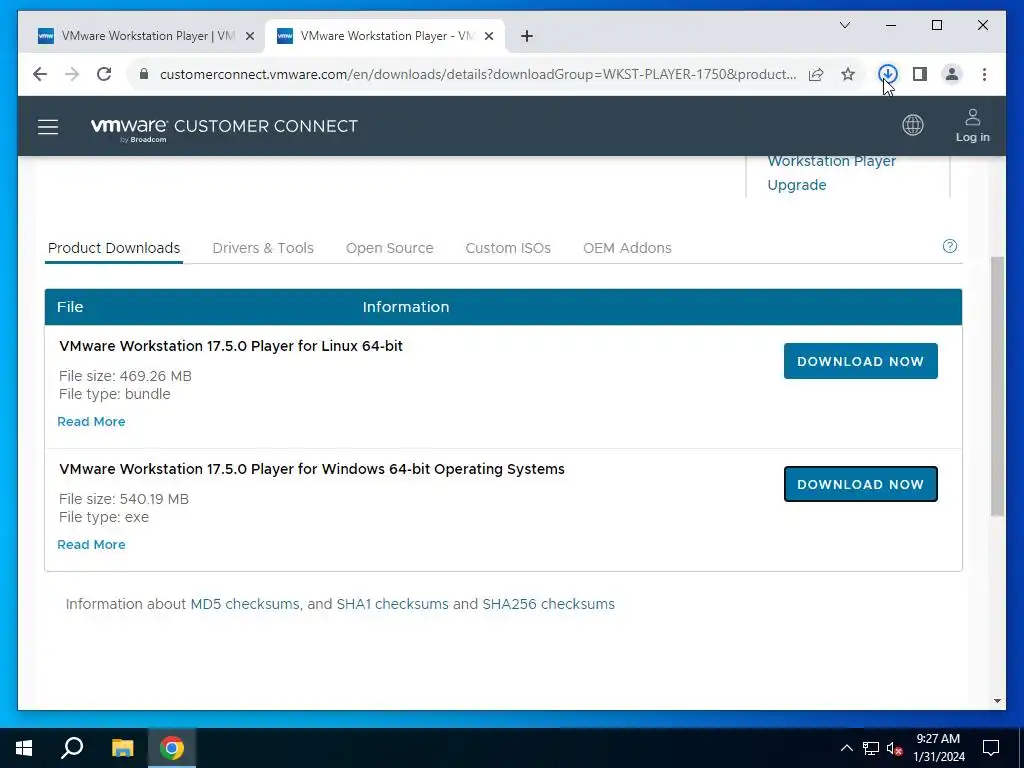1024x768 pixels.
Task: Open the SHA1 checksums link
Action: [x=392, y=604]
